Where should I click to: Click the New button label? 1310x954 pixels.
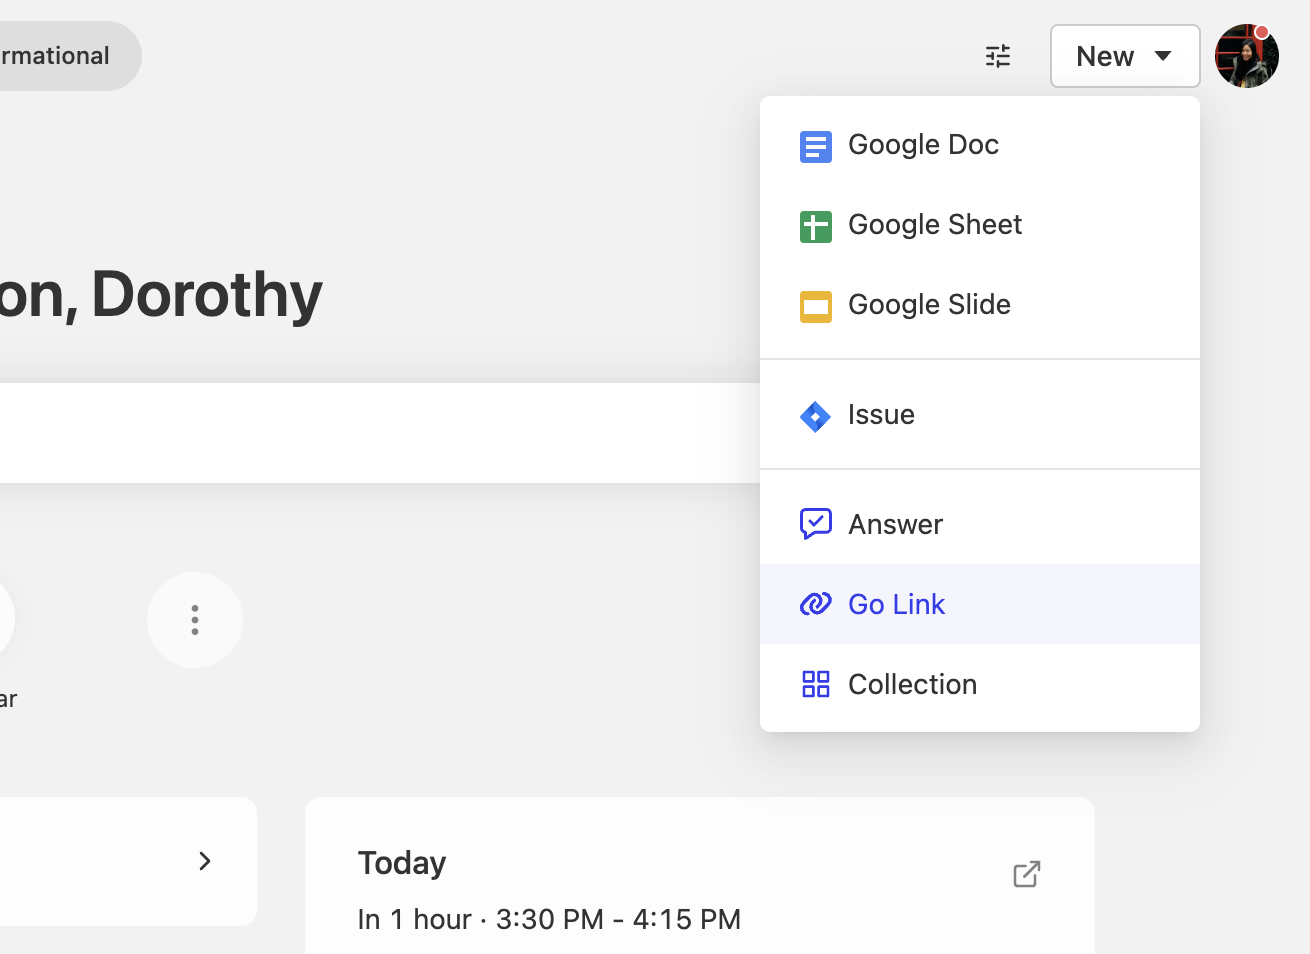[x=1104, y=57]
